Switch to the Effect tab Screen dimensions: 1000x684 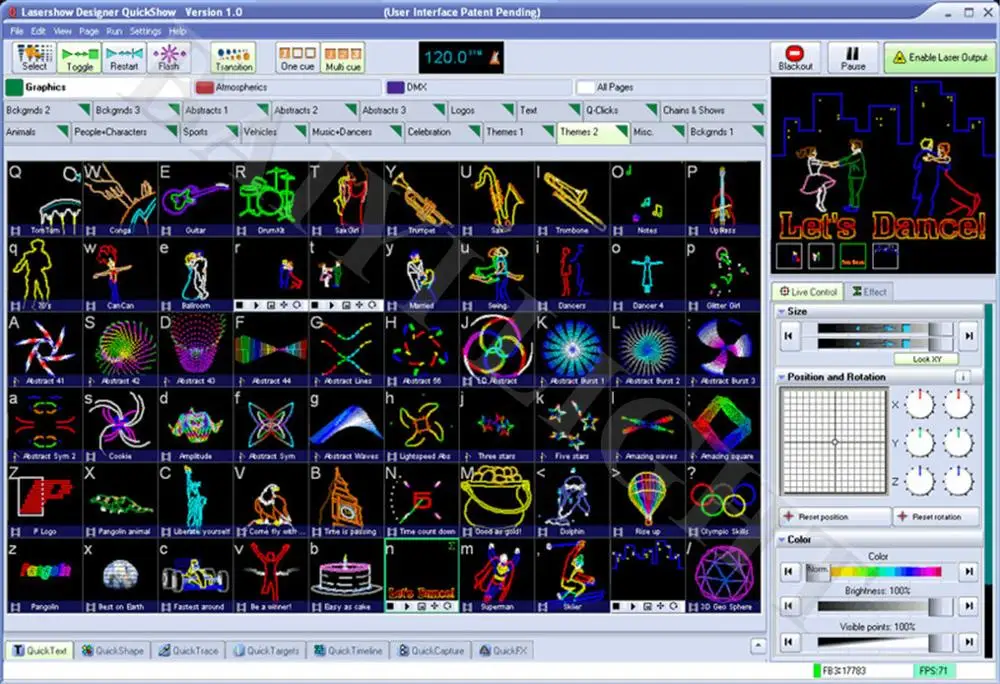tap(870, 292)
